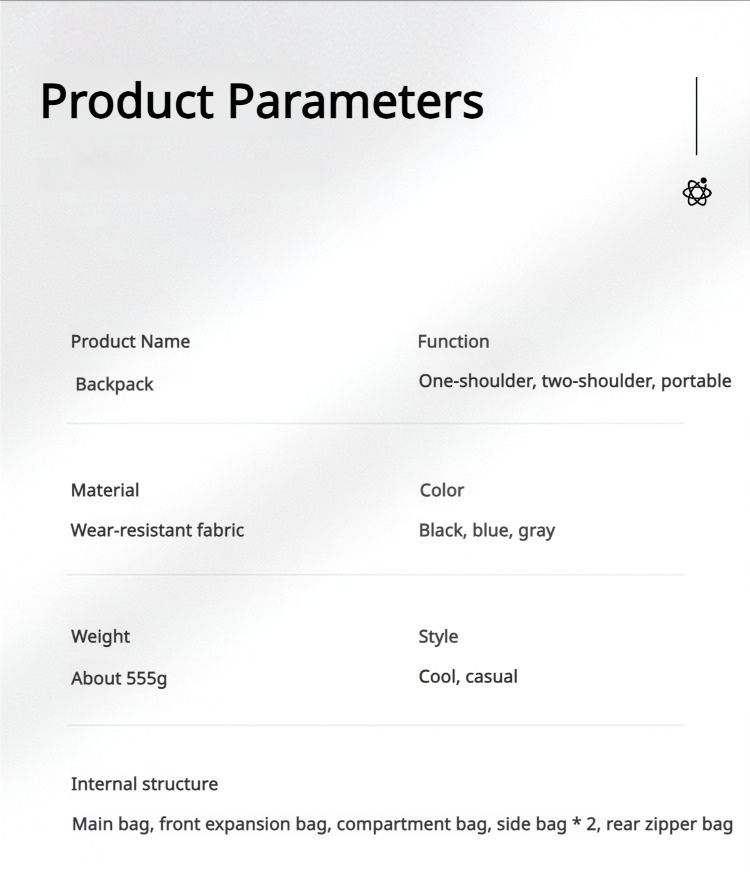The image size is (750, 875).
Task: Select the Style label
Action: pyautogui.click(x=438, y=637)
